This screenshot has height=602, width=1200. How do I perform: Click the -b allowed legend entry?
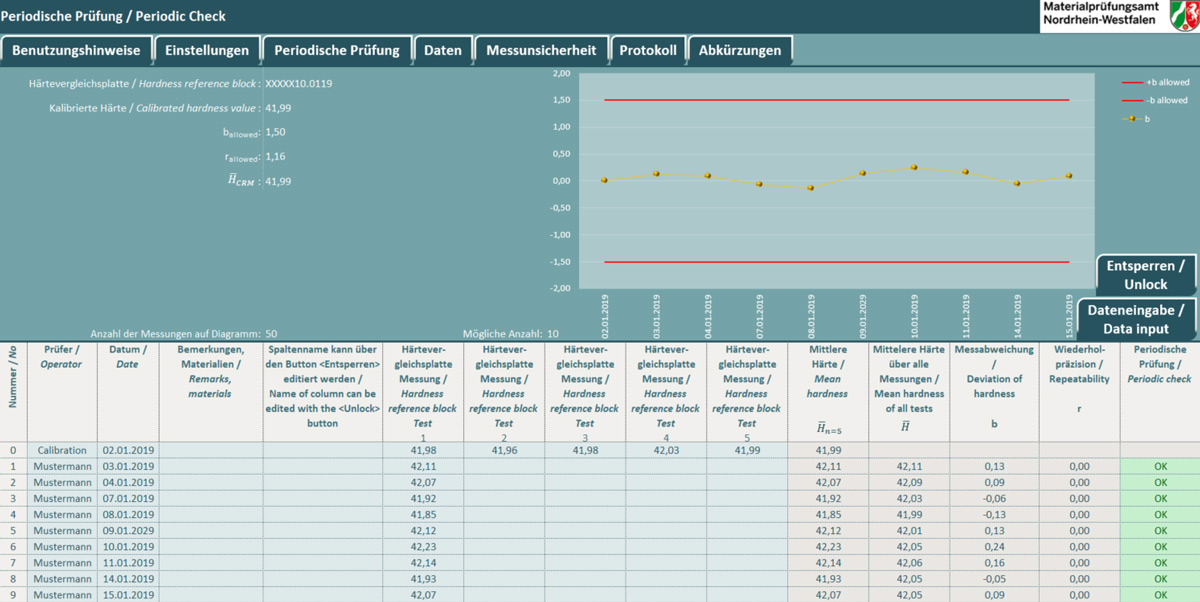1155,100
